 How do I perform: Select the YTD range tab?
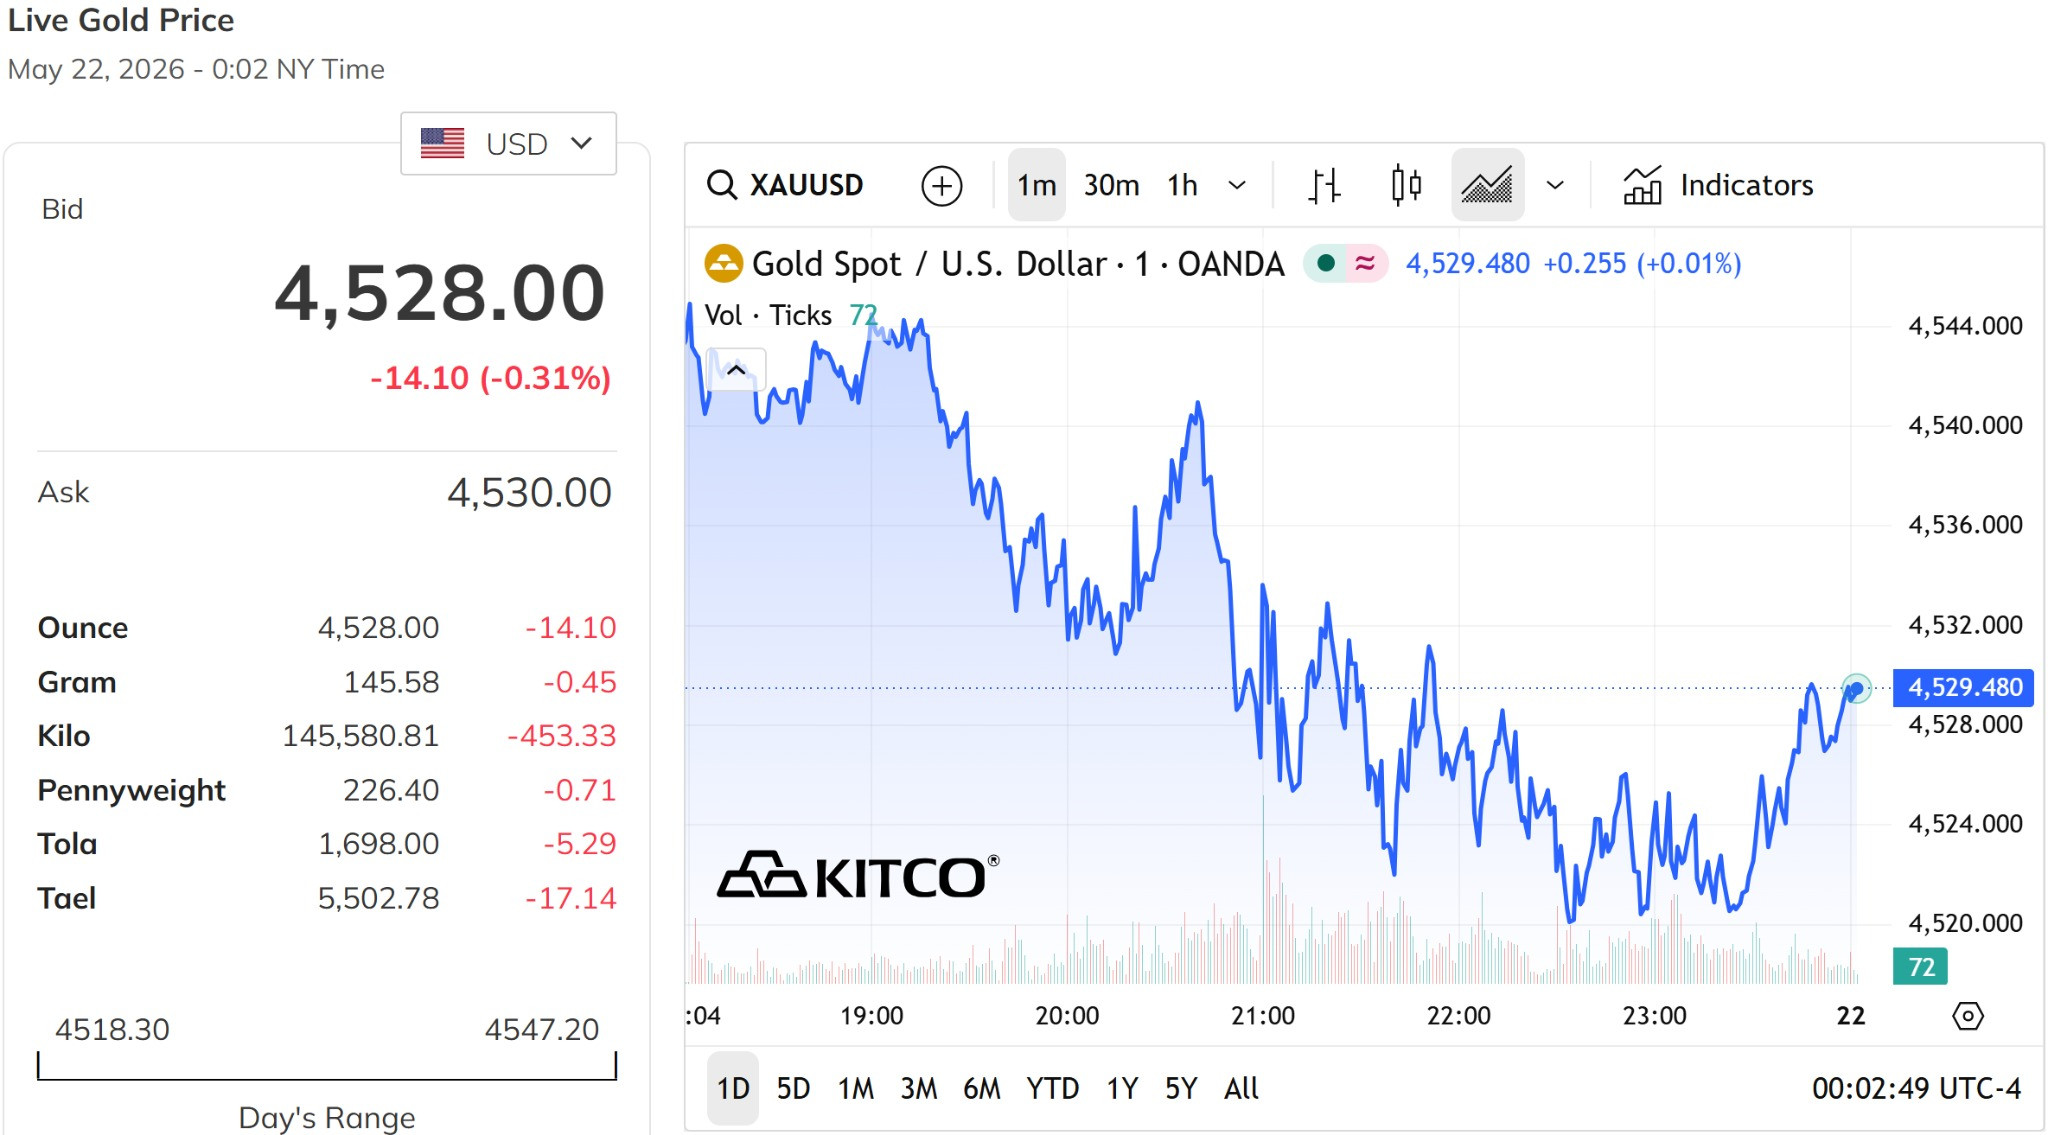[1052, 1088]
